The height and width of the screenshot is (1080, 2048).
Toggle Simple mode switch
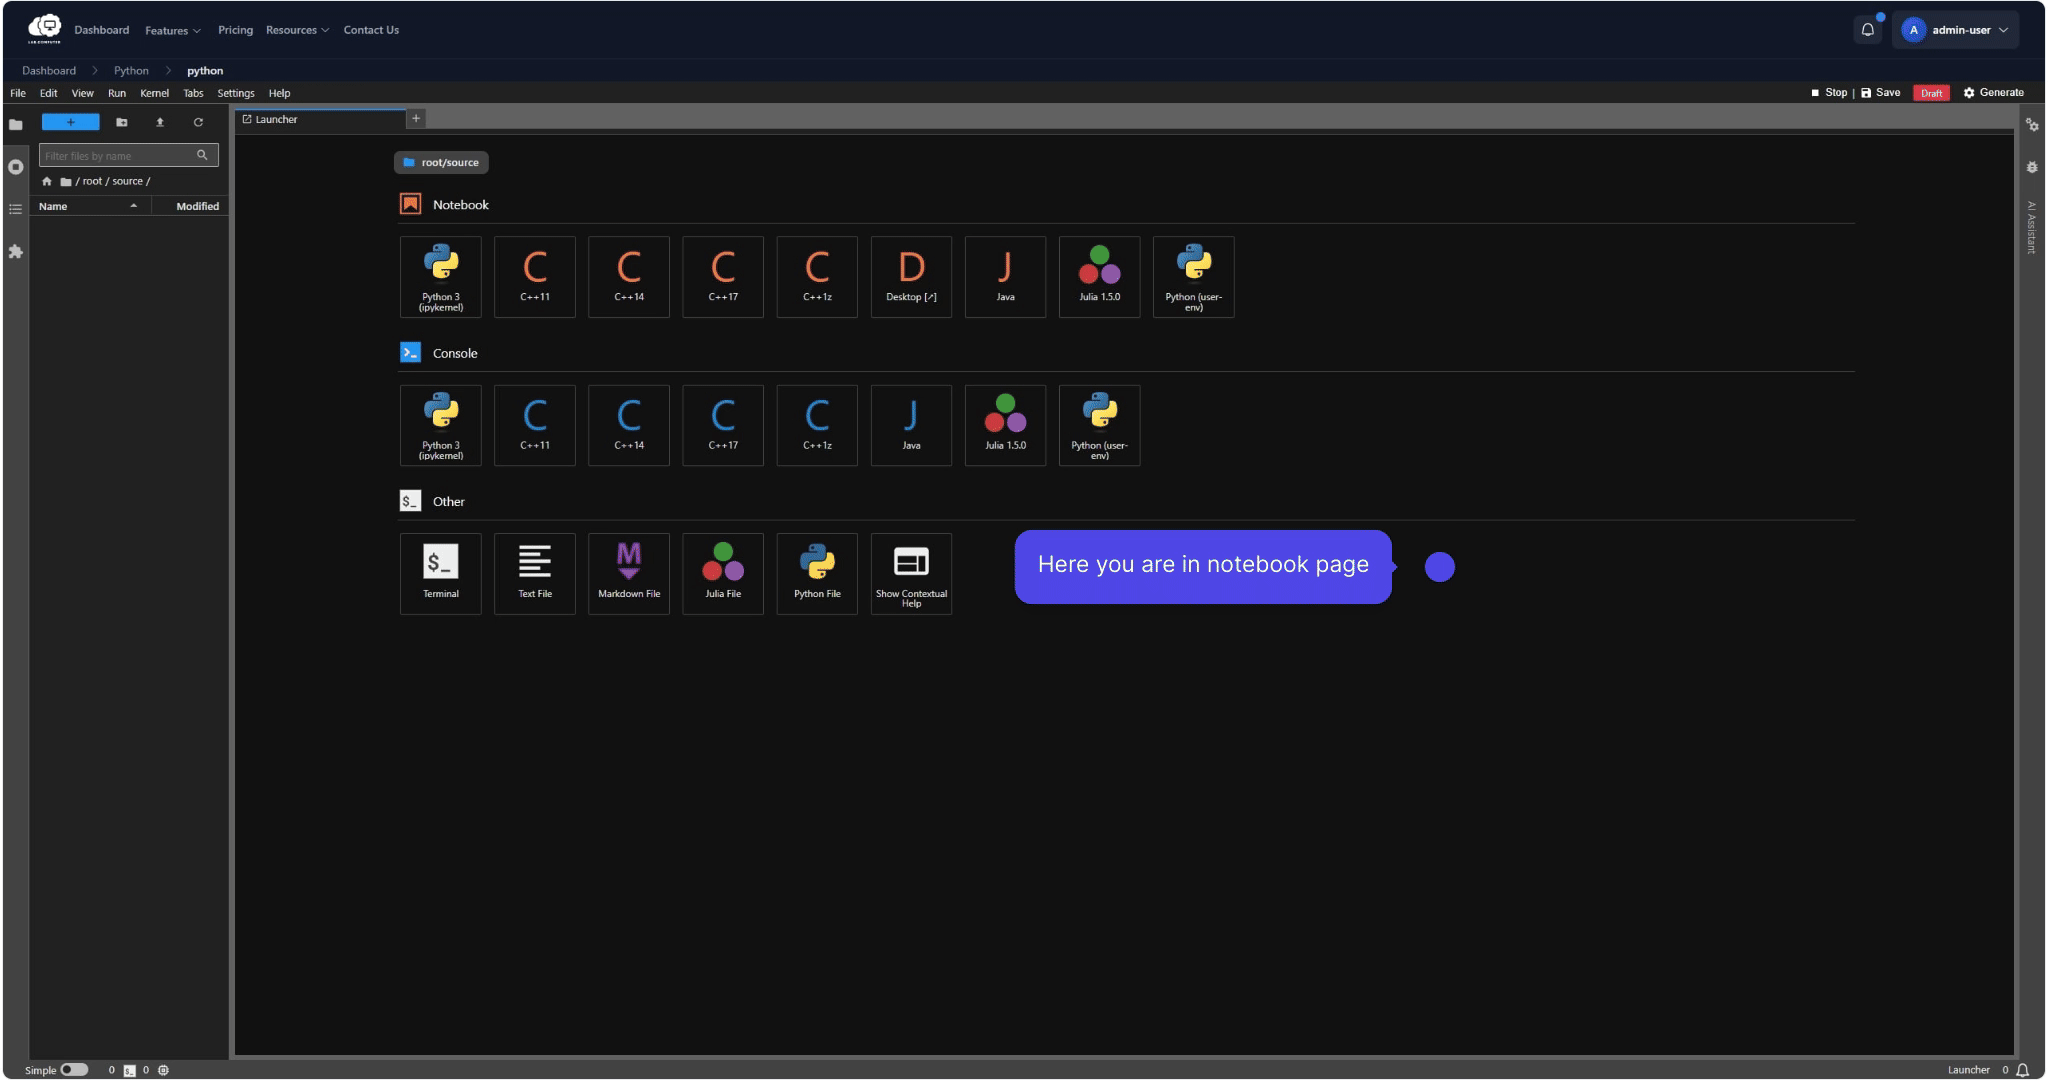[x=74, y=1070]
